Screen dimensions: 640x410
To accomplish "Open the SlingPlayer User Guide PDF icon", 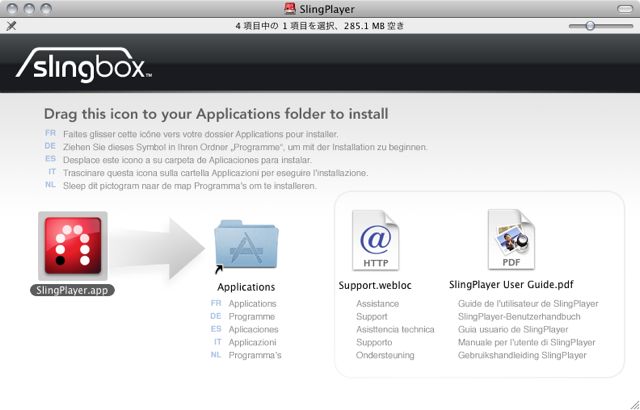I will (x=511, y=239).
